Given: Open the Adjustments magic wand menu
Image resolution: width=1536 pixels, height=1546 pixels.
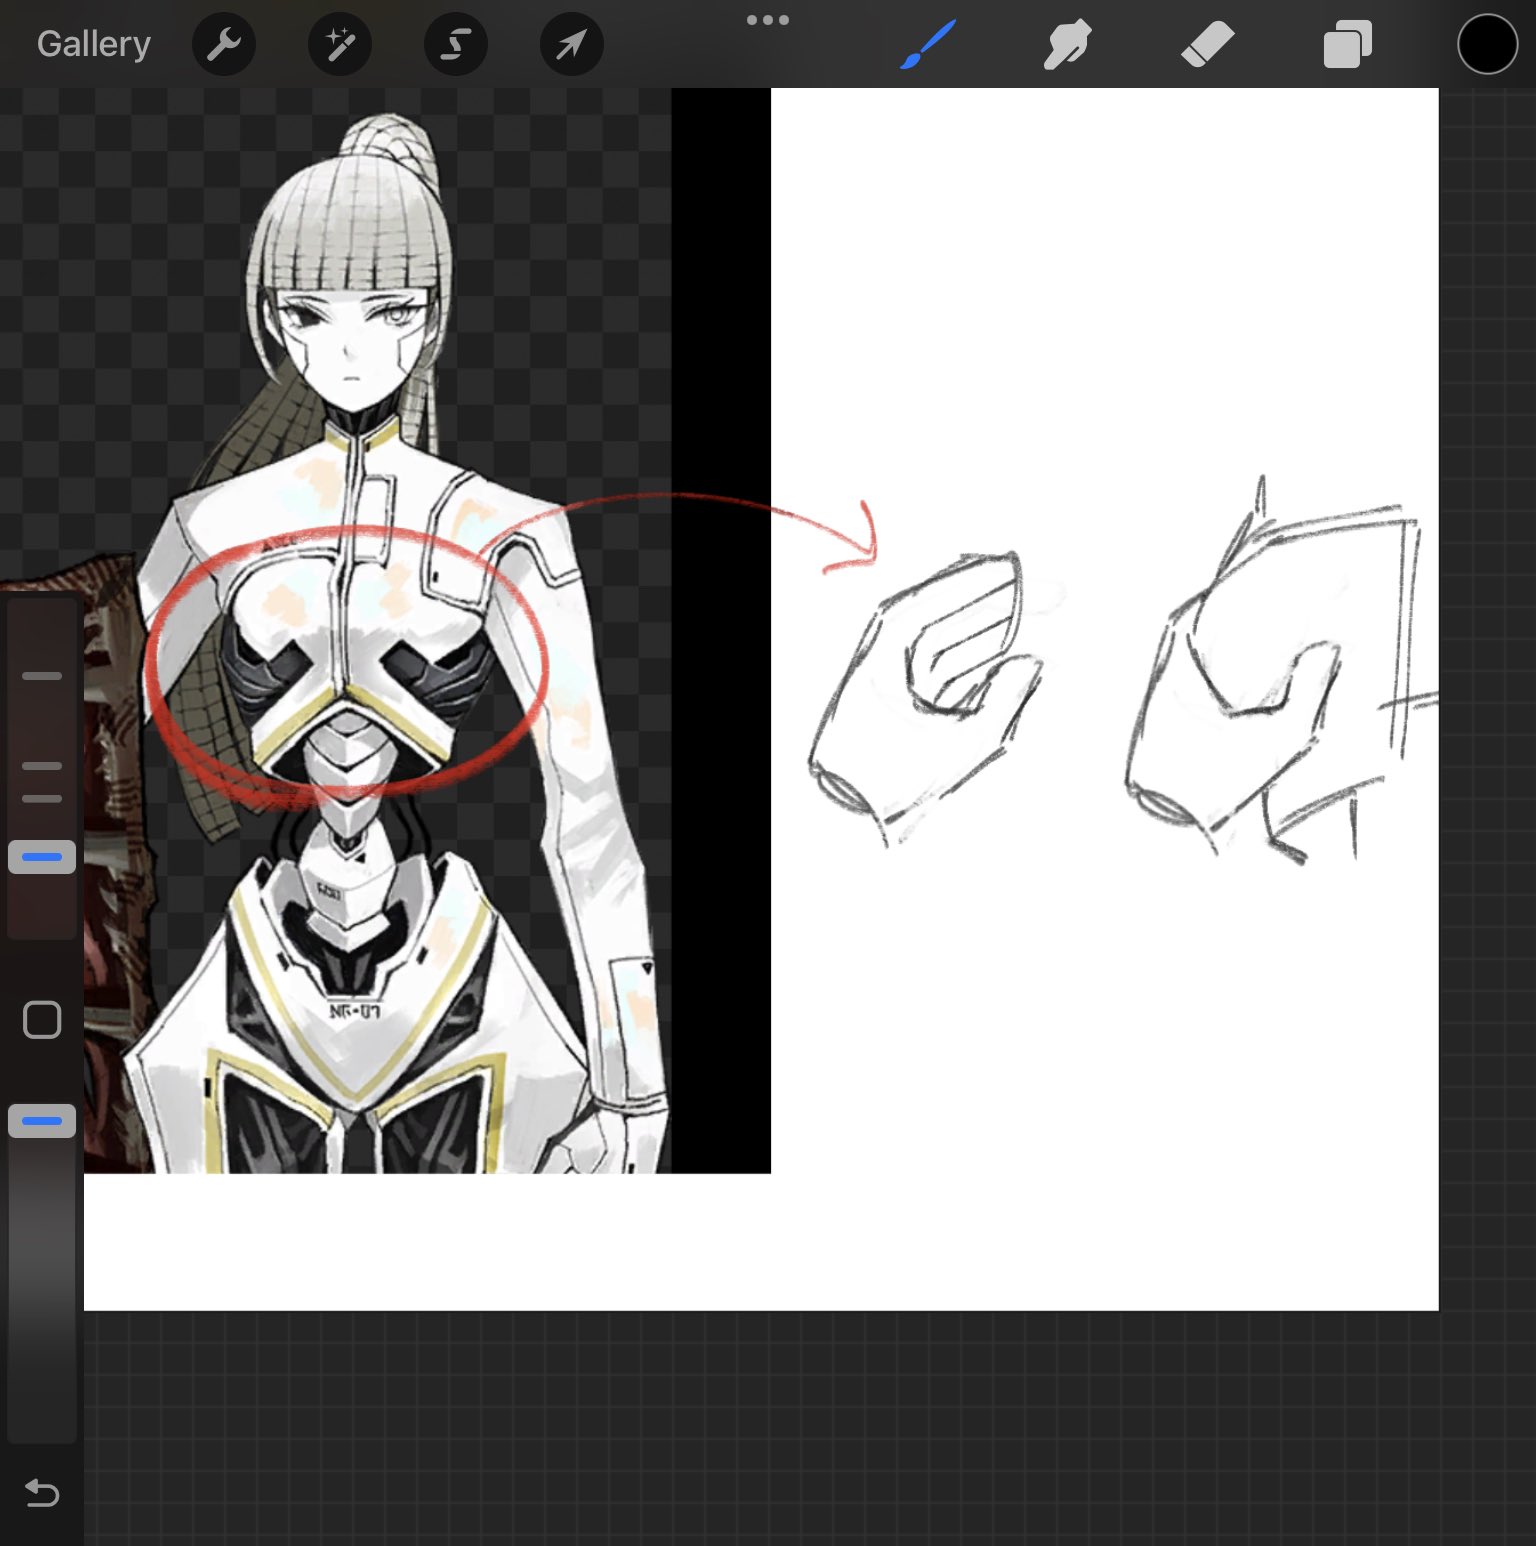Looking at the screenshot, I should point(340,44).
